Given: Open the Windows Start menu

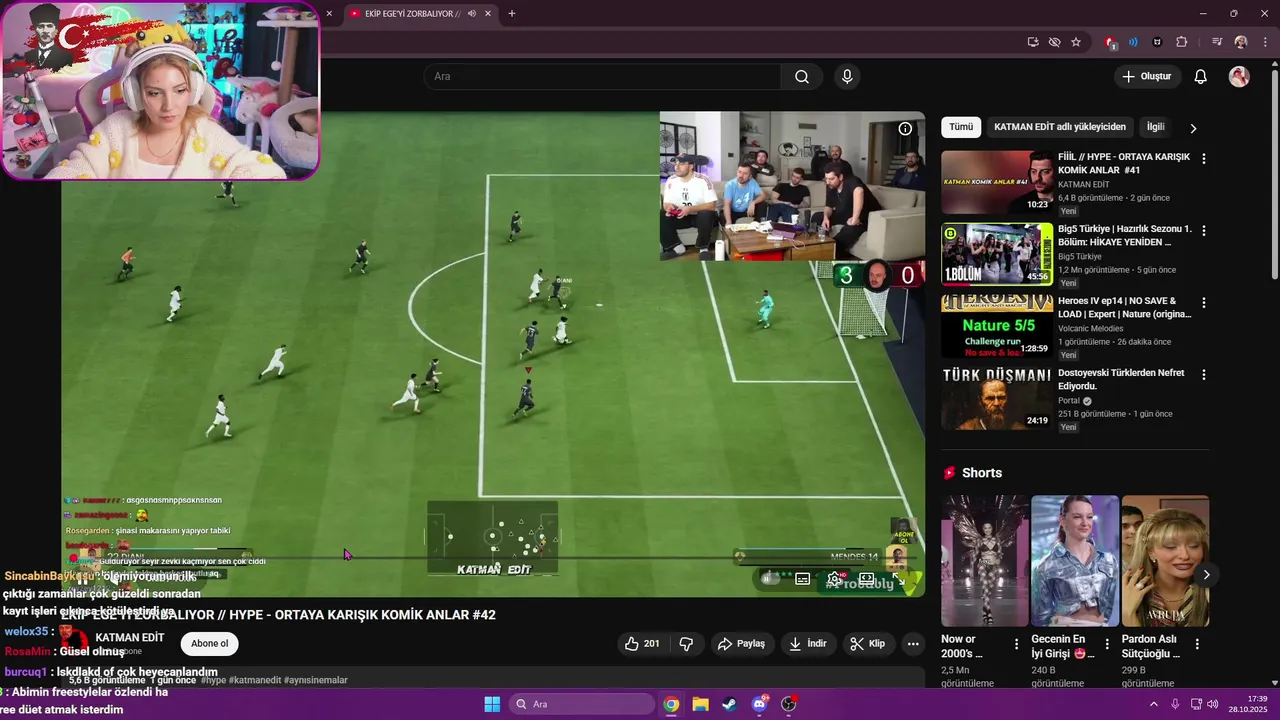Looking at the screenshot, I should (x=492, y=704).
